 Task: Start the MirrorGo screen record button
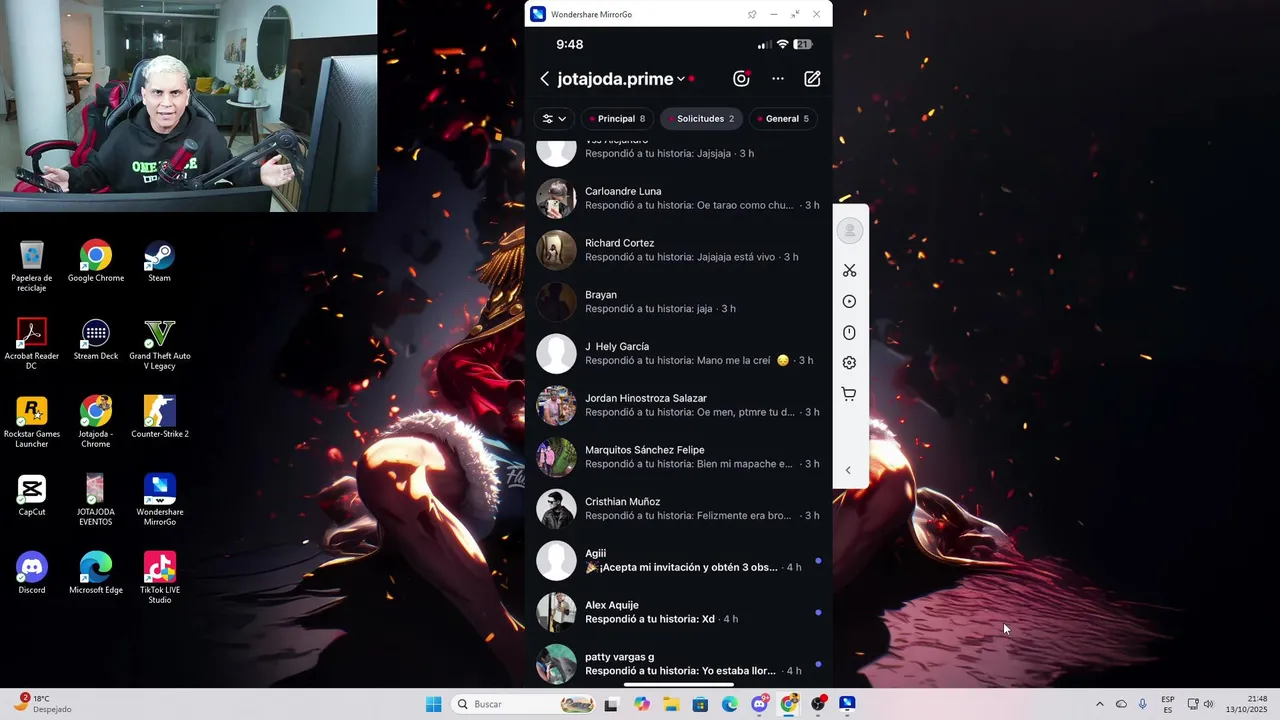tap(849, 301)
